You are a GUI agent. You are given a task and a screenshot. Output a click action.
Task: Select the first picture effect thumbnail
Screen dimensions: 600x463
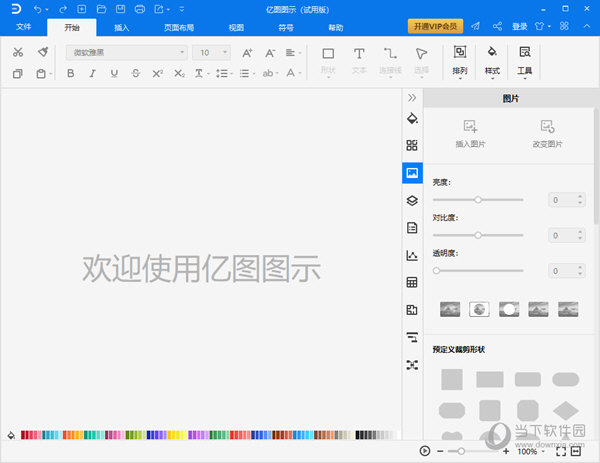coord(450,309)
